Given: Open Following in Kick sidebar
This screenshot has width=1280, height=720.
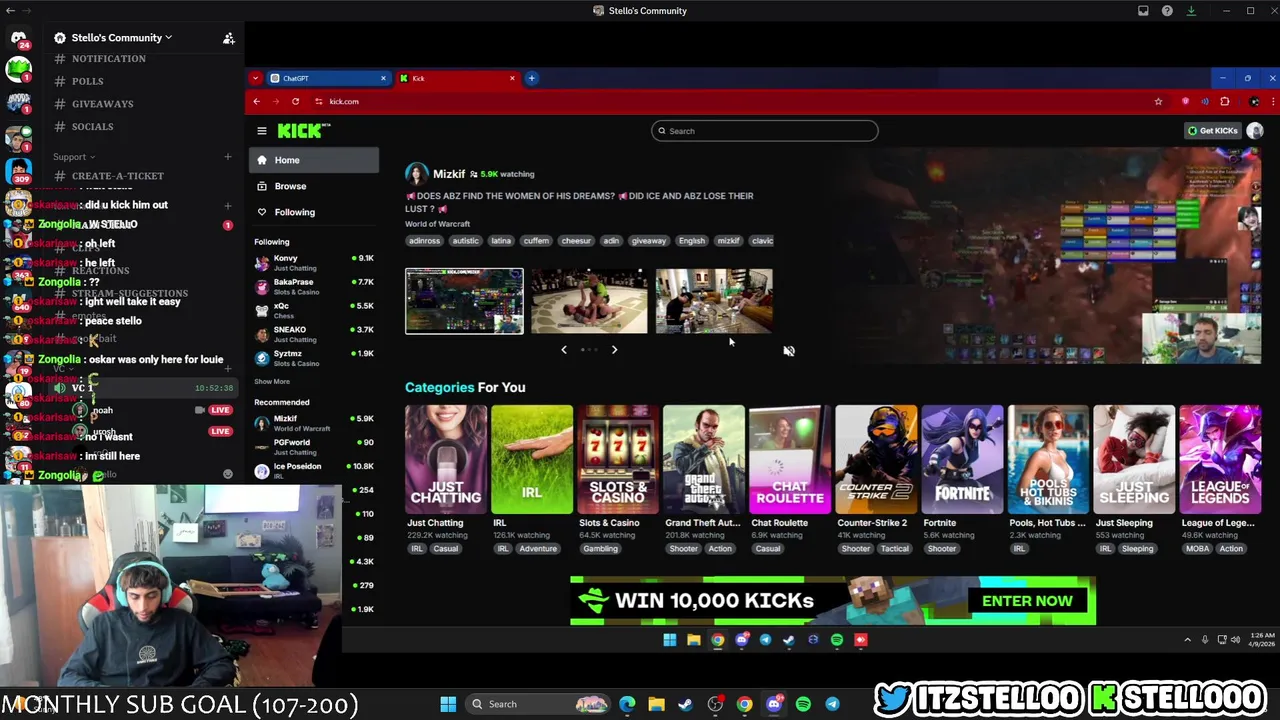Looking at the screenshot, I should click(314, 212).
